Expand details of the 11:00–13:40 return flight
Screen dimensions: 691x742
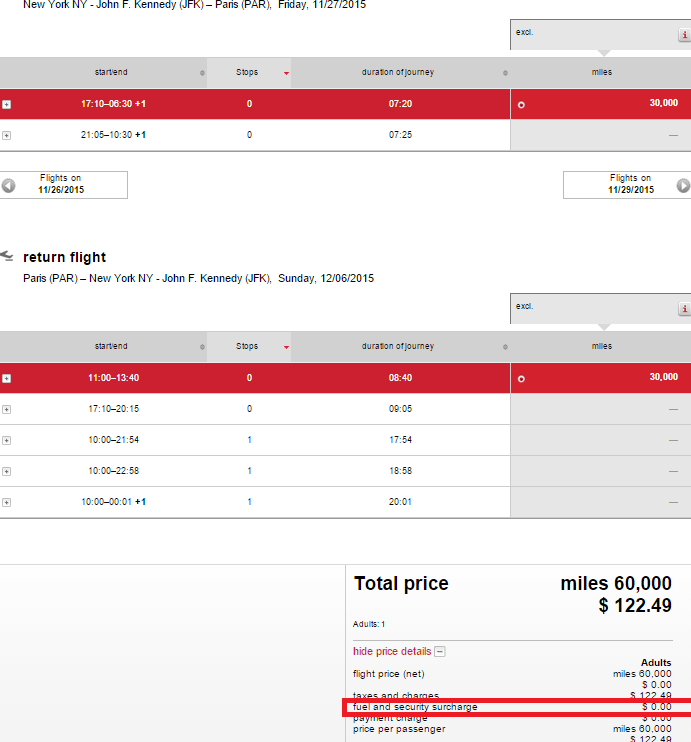(7, 378)
